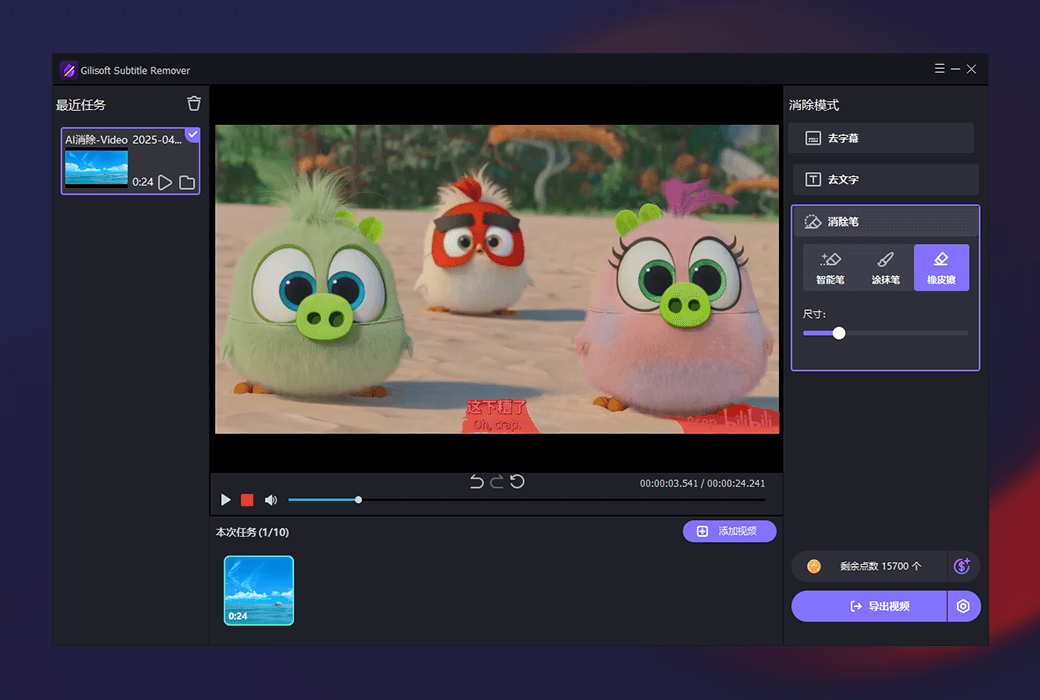Select the 去字幕 removal mode

[881, 138]
